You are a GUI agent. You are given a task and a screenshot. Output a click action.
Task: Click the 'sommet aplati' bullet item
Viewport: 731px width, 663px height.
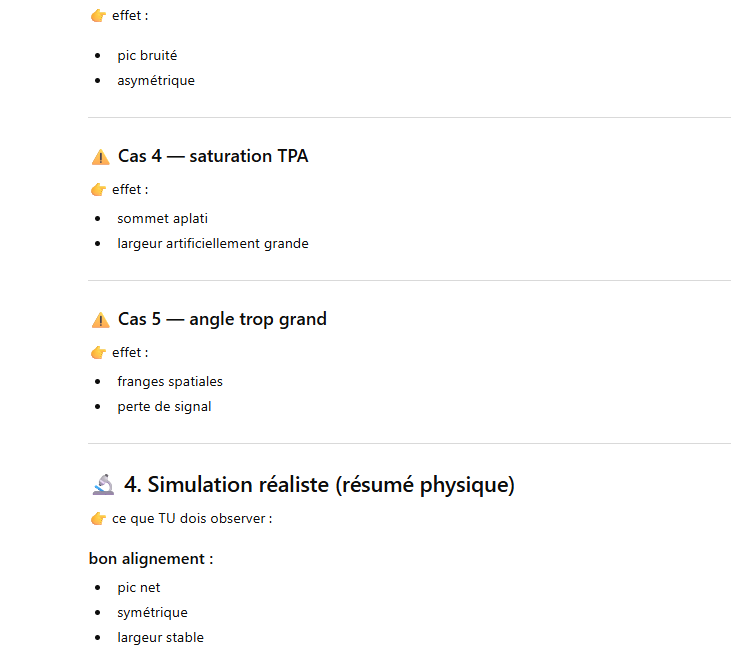162,218
